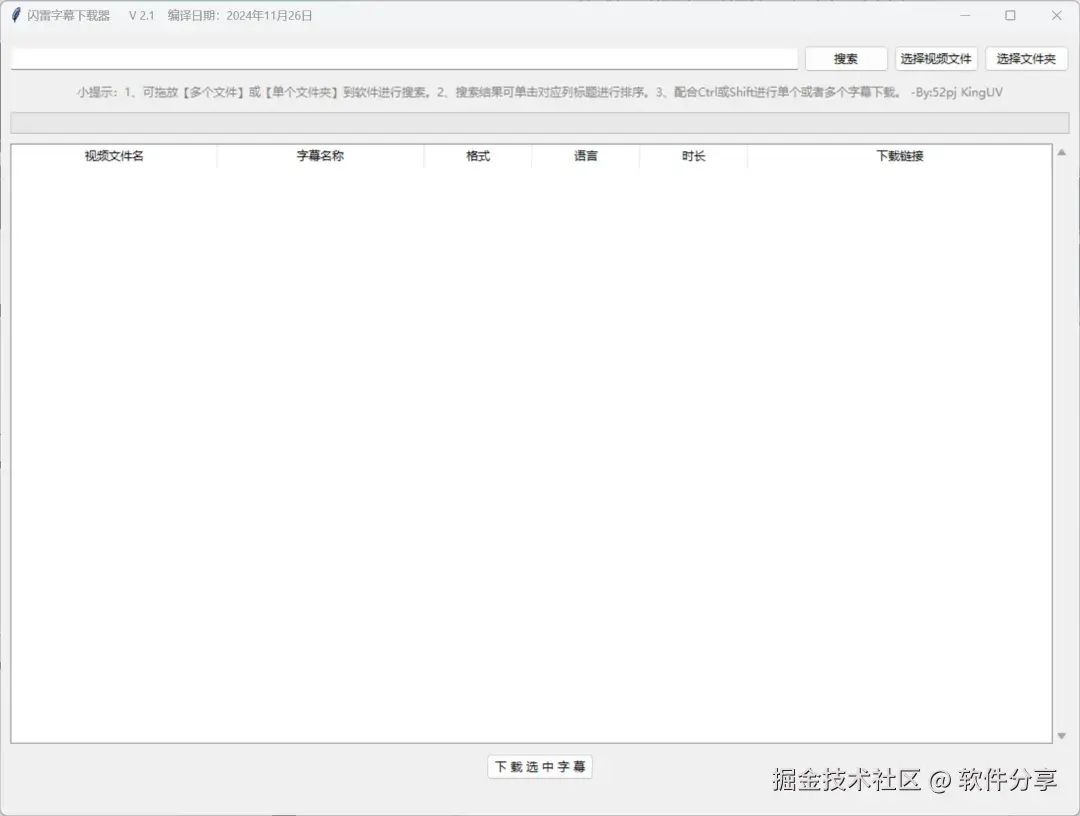Click the 选择视频文件 button
The width and height of the screenshot is (1080, 816).
(936, 58)
